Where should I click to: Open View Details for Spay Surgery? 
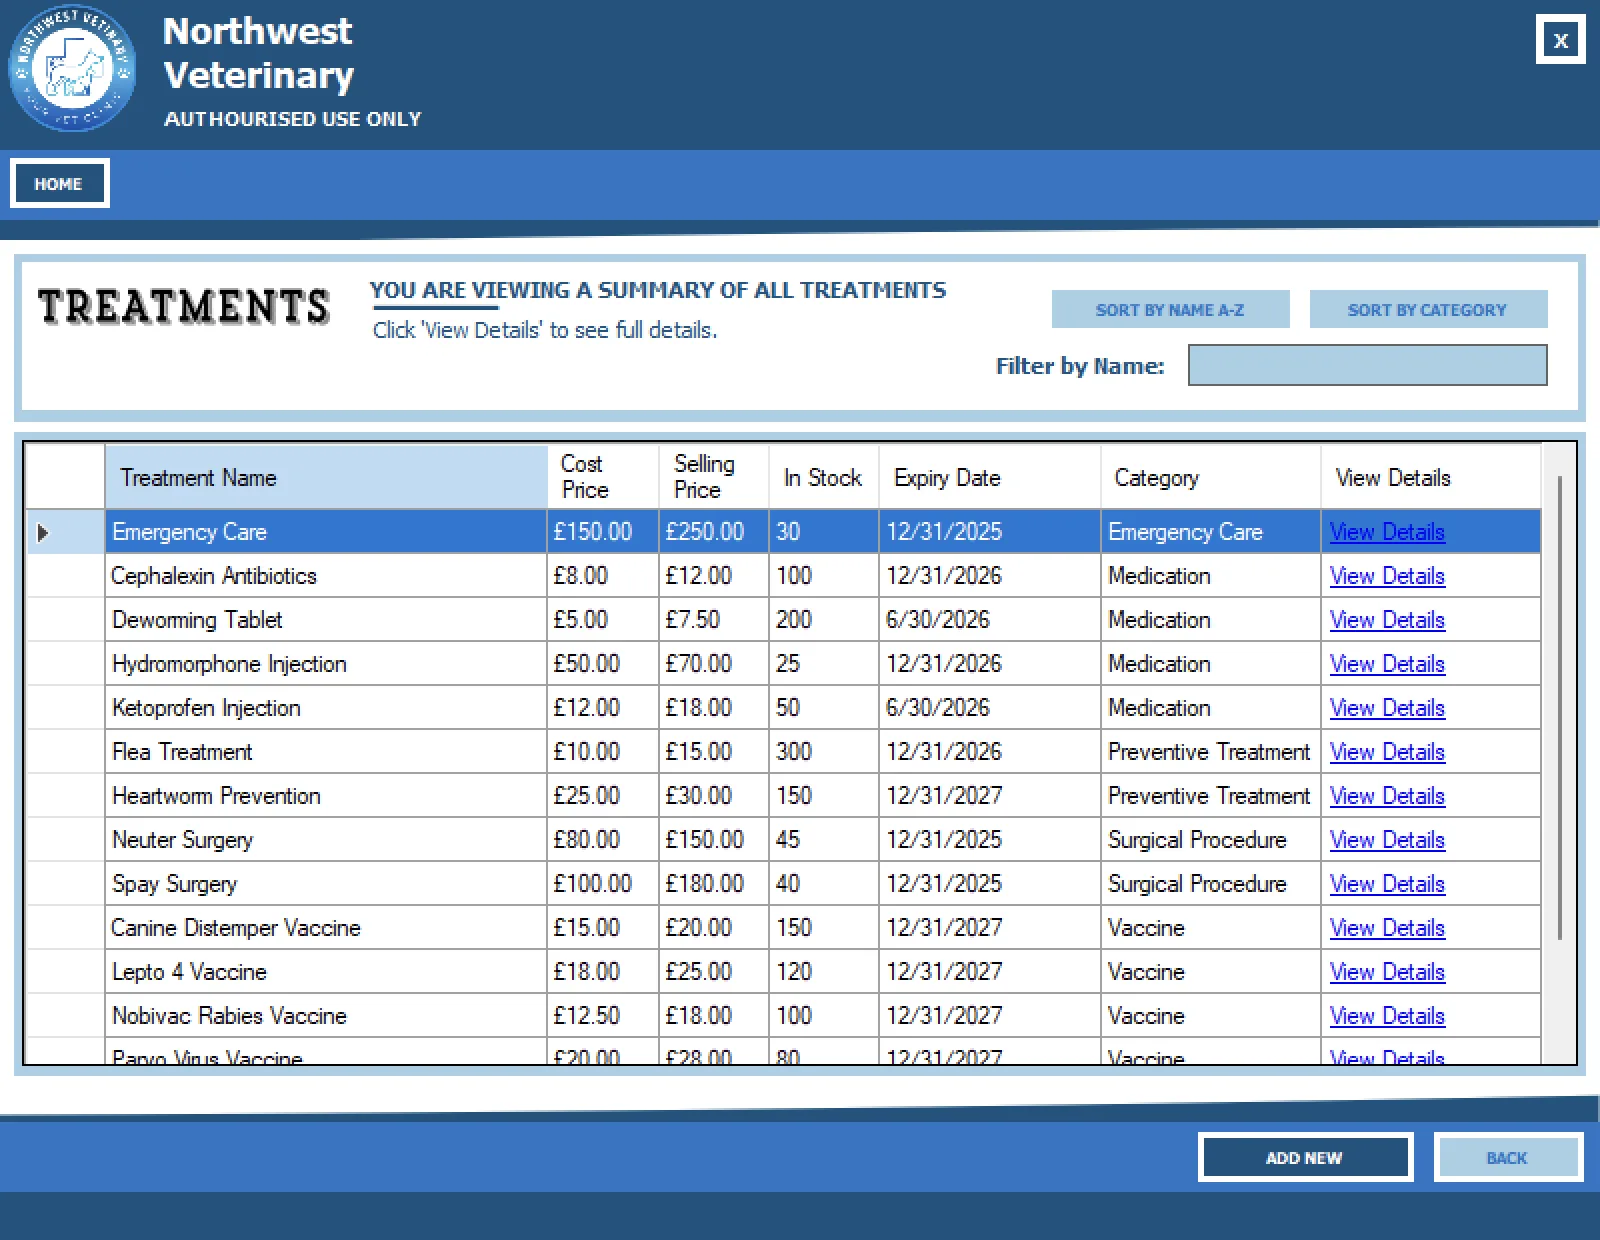[x=1387, y=884]
